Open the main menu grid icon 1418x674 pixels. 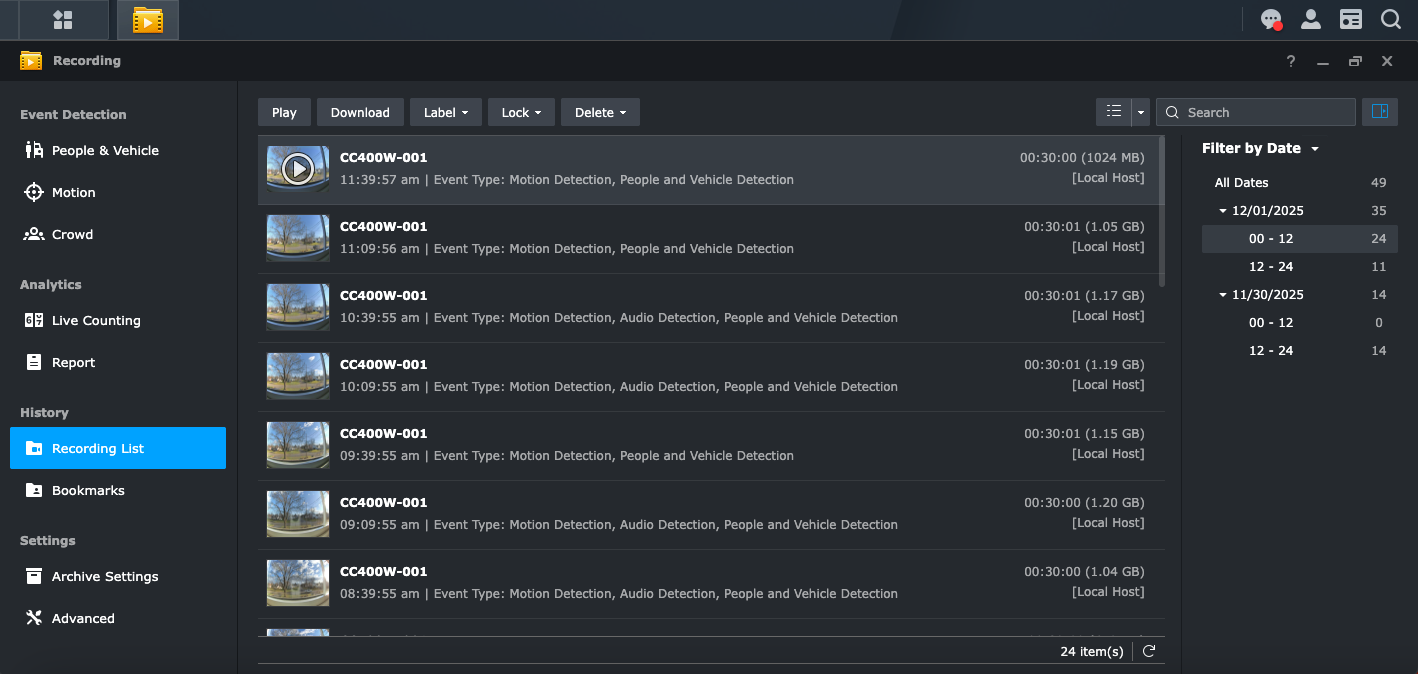click(x=63, y=20)
